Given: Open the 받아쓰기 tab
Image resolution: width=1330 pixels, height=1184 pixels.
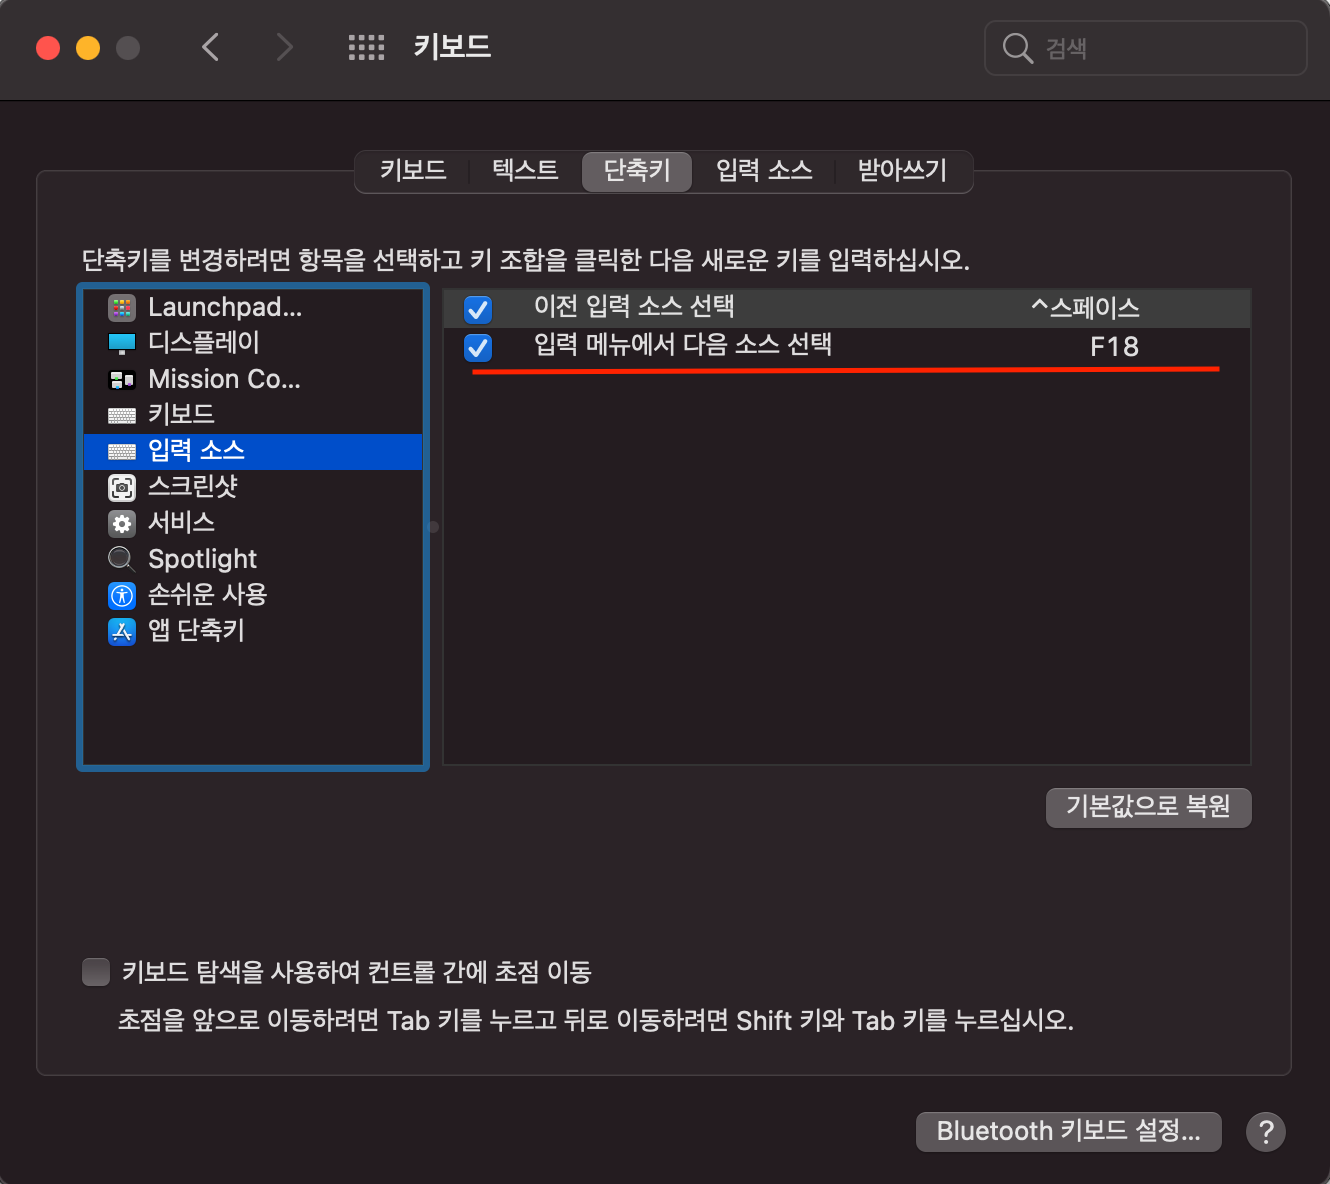Looking at the screenshot, I should pyautogui.click(x=902, y=171).
